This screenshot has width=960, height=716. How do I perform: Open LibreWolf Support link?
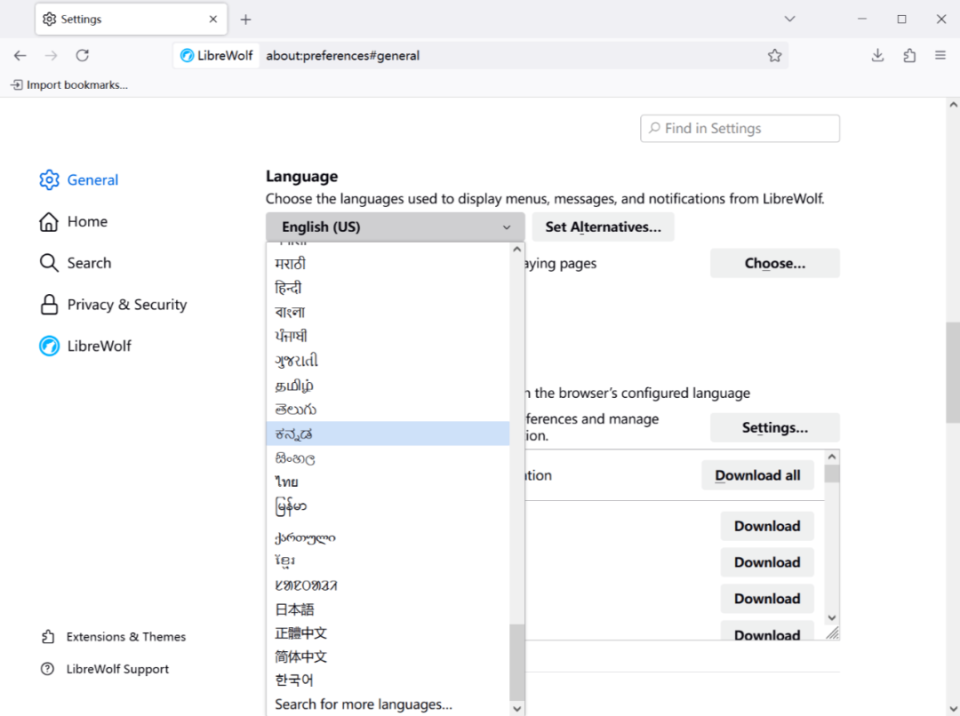pos(105,669)
